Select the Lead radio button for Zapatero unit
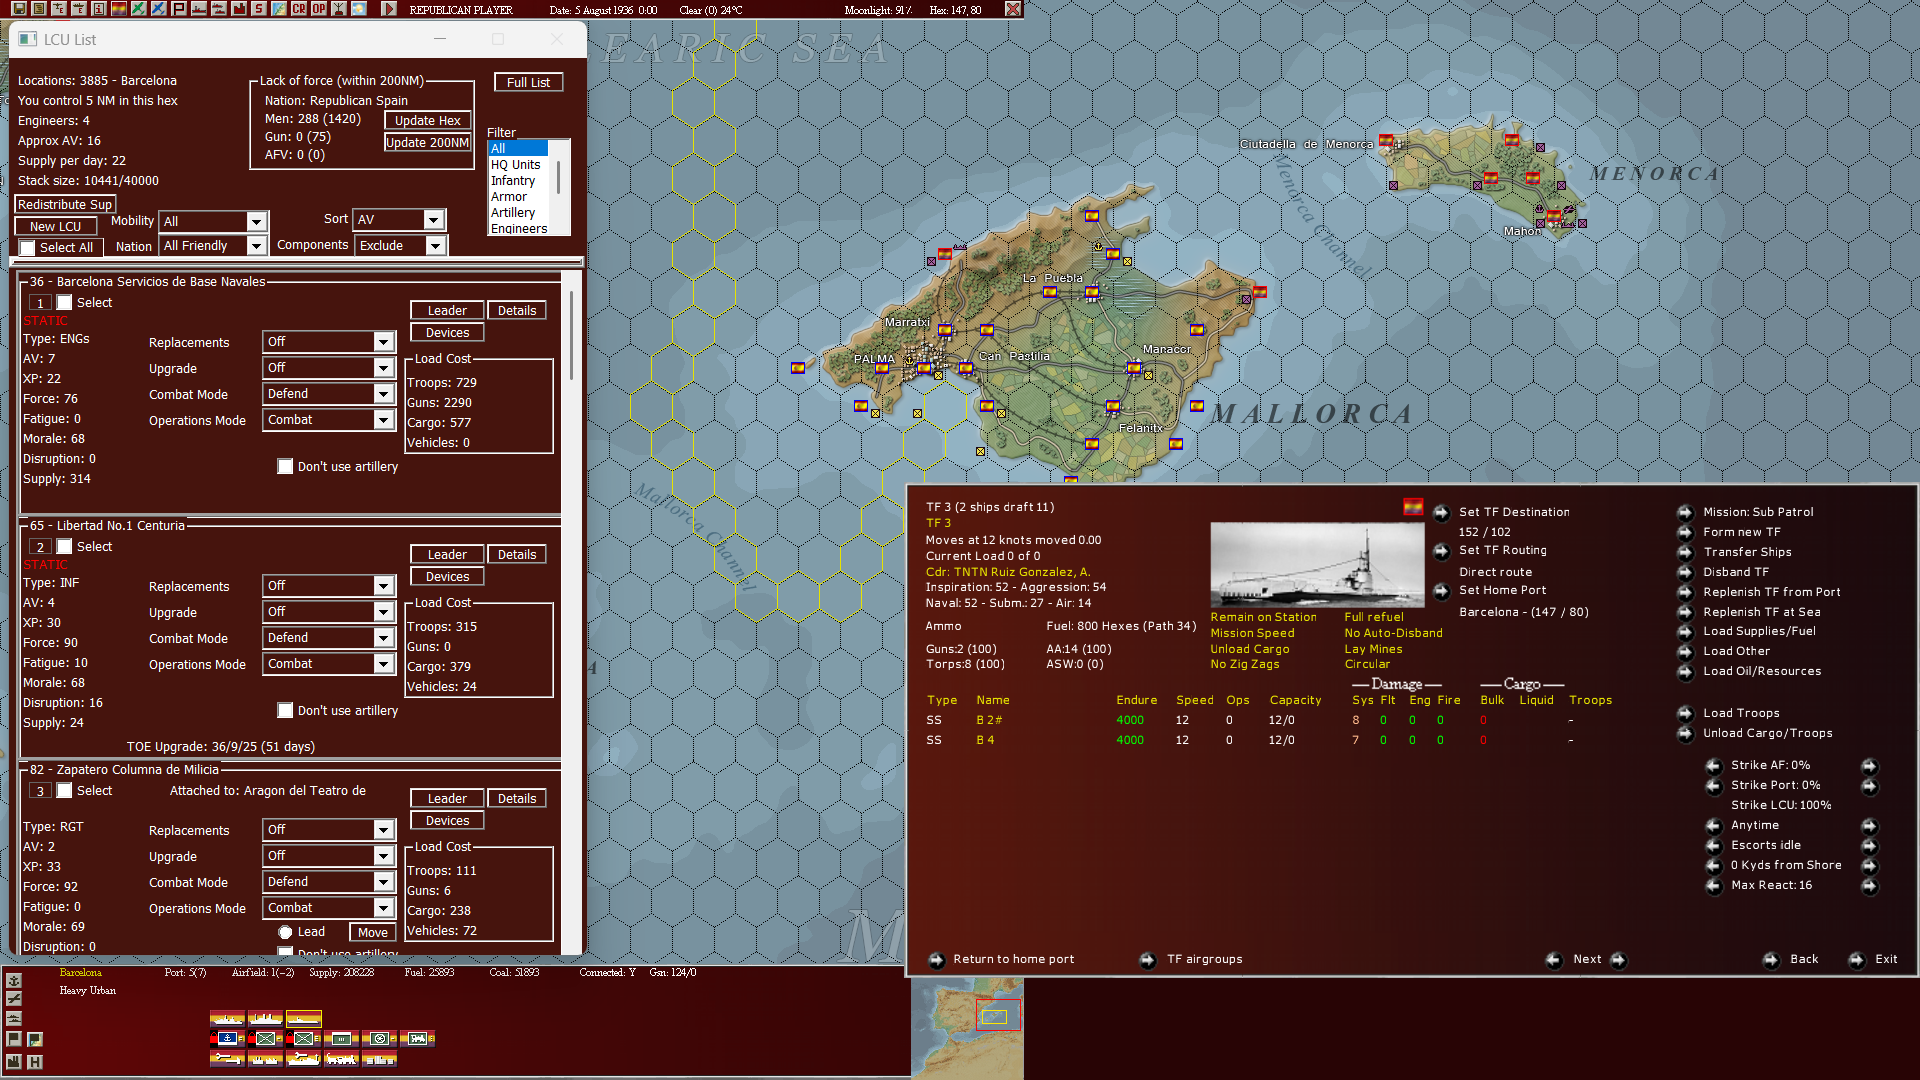 [x=287, y=931]
